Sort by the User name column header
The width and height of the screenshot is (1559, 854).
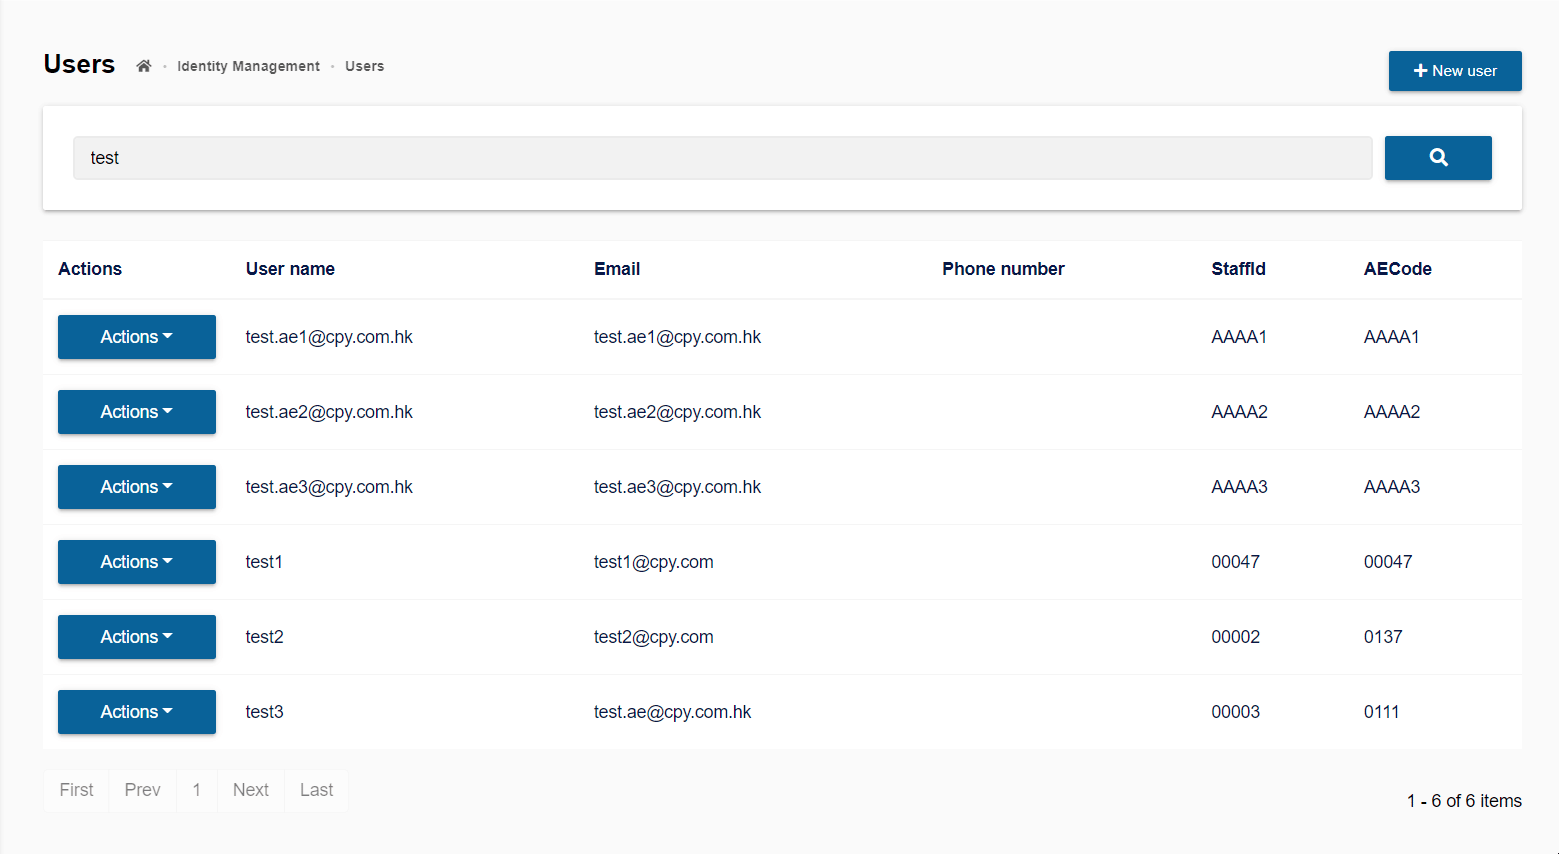click(290, 269)
